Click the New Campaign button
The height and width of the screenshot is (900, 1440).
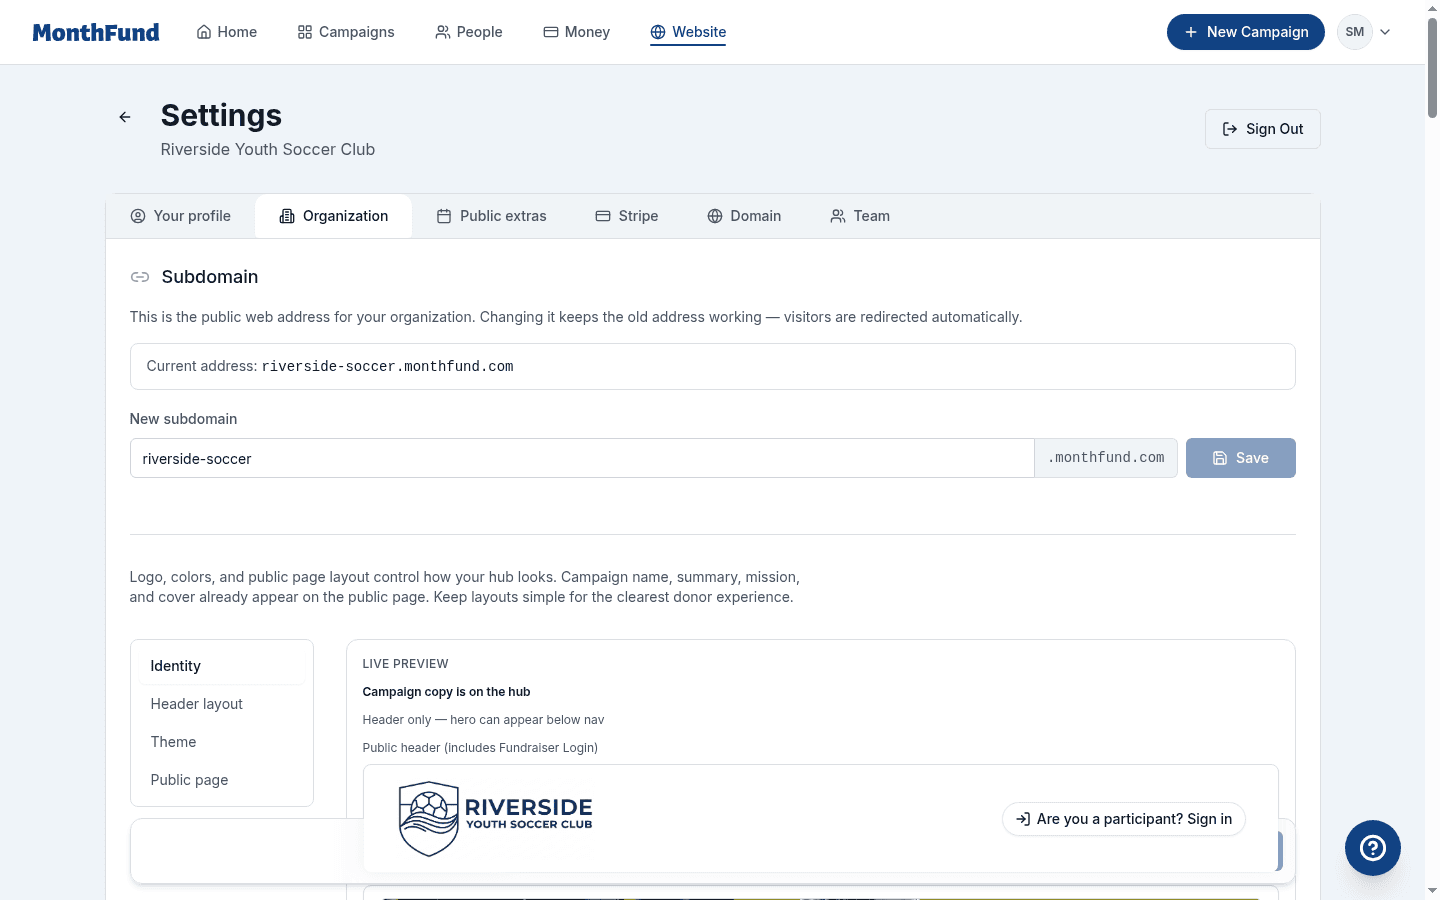pos(1246,32)
